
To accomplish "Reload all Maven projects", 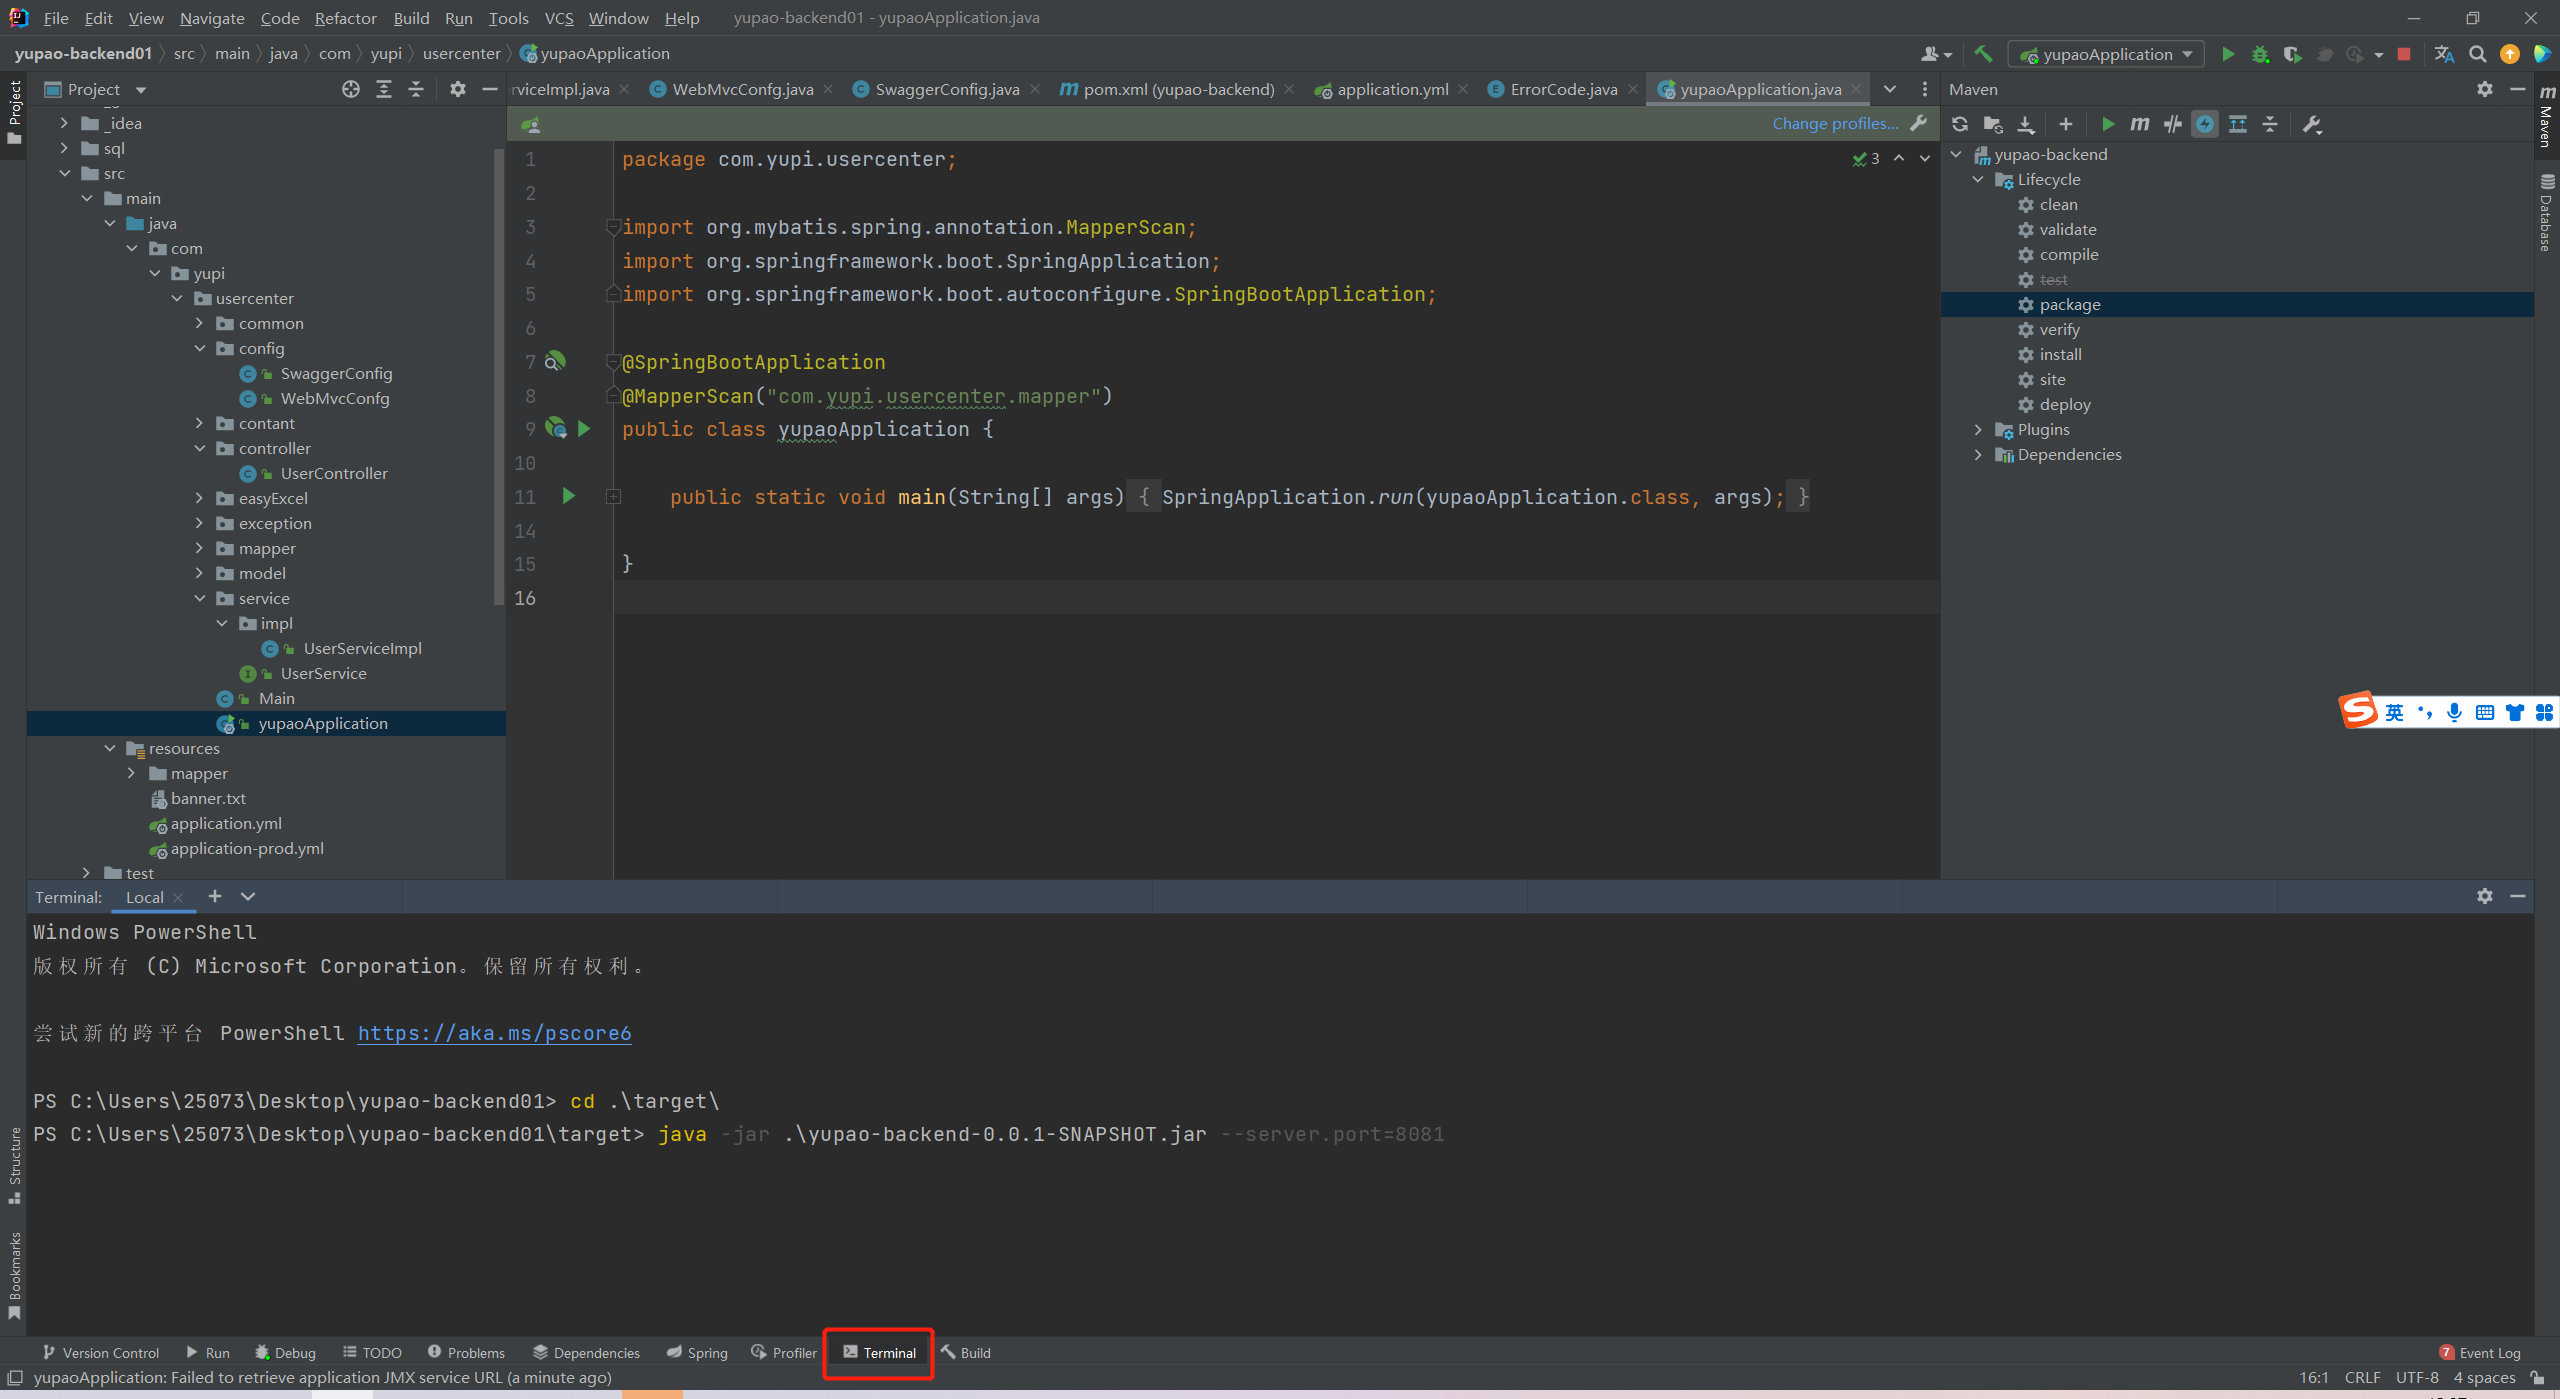I will [1960, 124].
